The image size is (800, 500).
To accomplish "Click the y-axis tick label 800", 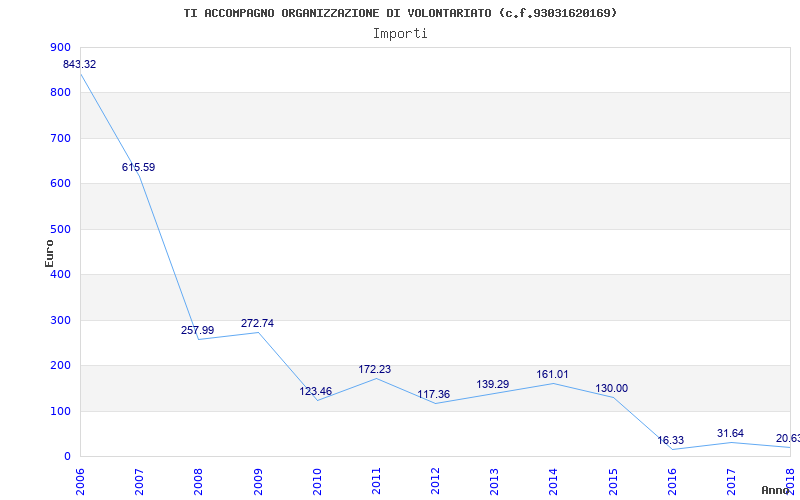I will [60, 93].
